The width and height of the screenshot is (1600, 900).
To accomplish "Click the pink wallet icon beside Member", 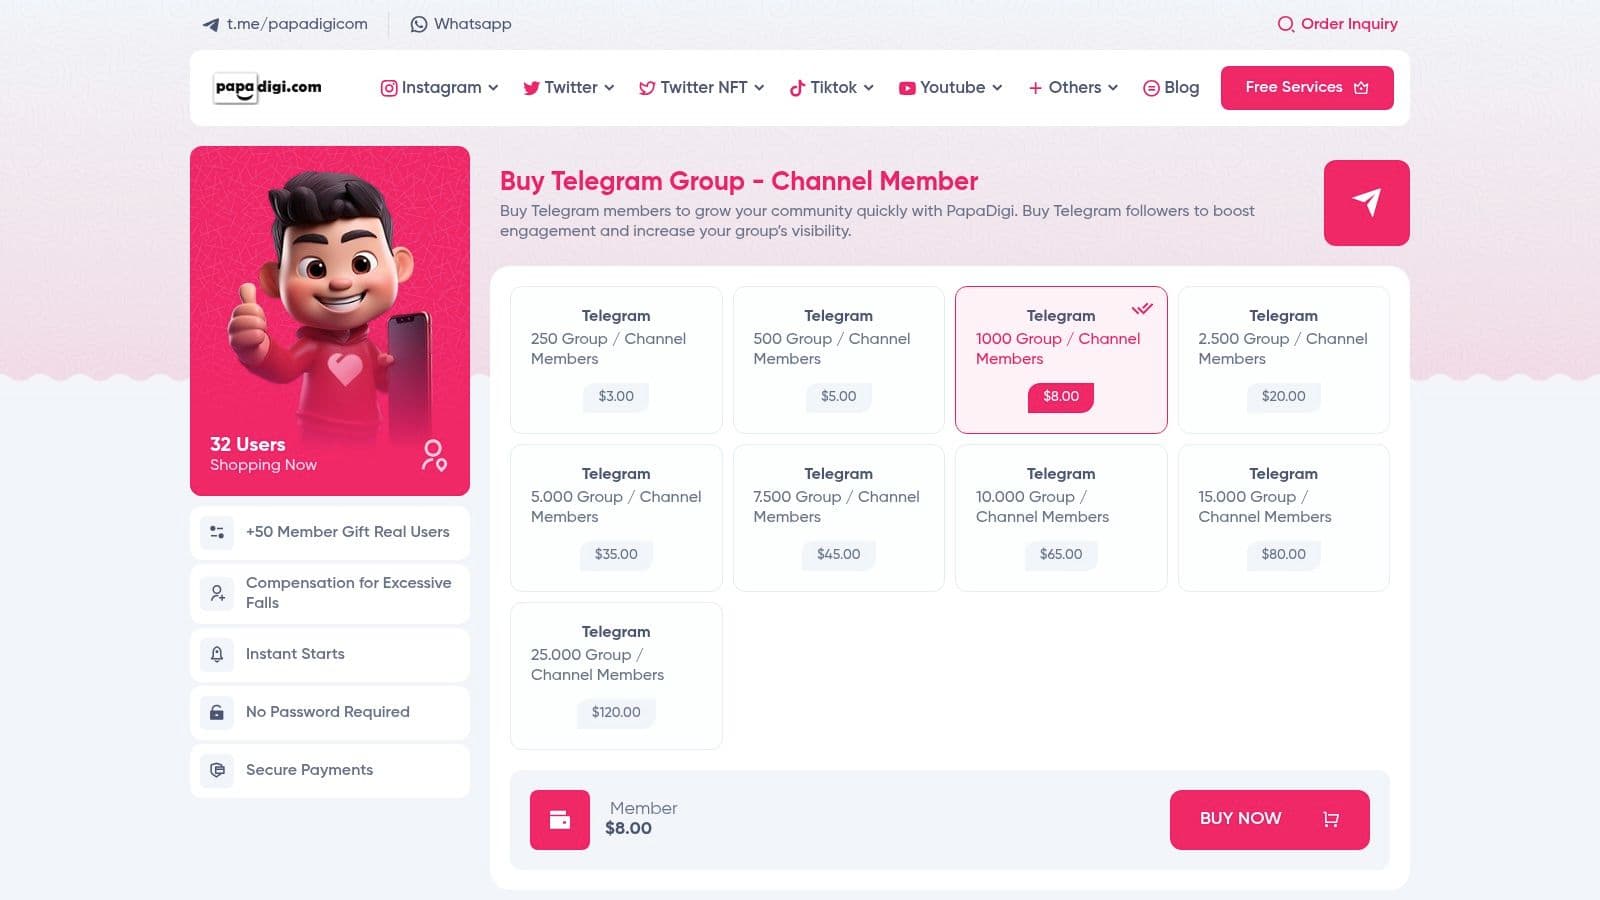I will [x=560, y=820].
